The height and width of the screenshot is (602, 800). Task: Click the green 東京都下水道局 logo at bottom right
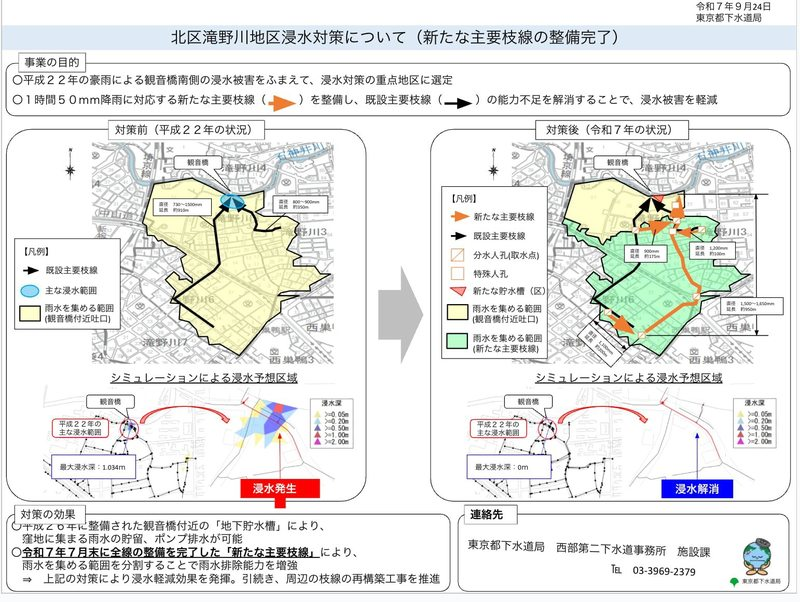756,581
